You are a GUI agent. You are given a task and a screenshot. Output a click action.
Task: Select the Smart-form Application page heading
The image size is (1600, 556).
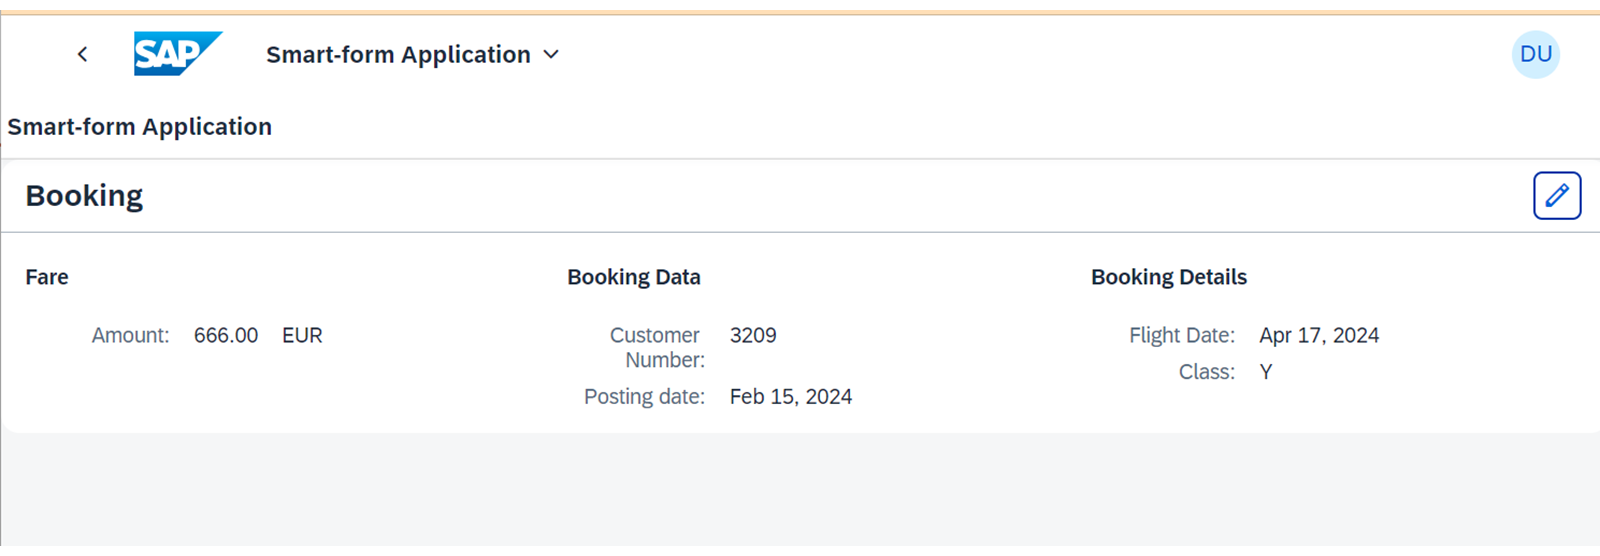140,127
